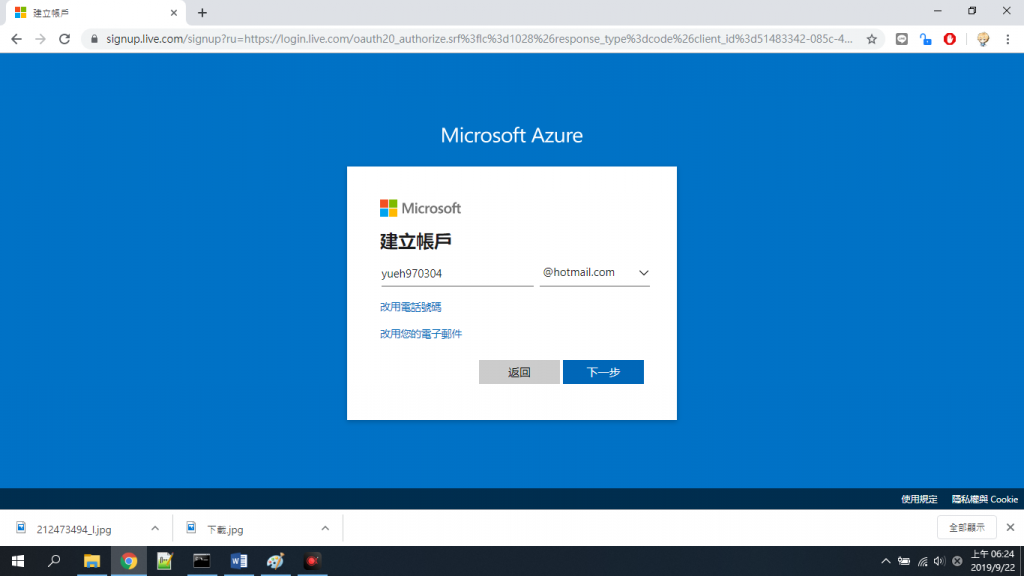Go back with the browser back arrow
The width and height of the screenshot is (1024, 576).
pyautogui.click(x=16, y=39)
